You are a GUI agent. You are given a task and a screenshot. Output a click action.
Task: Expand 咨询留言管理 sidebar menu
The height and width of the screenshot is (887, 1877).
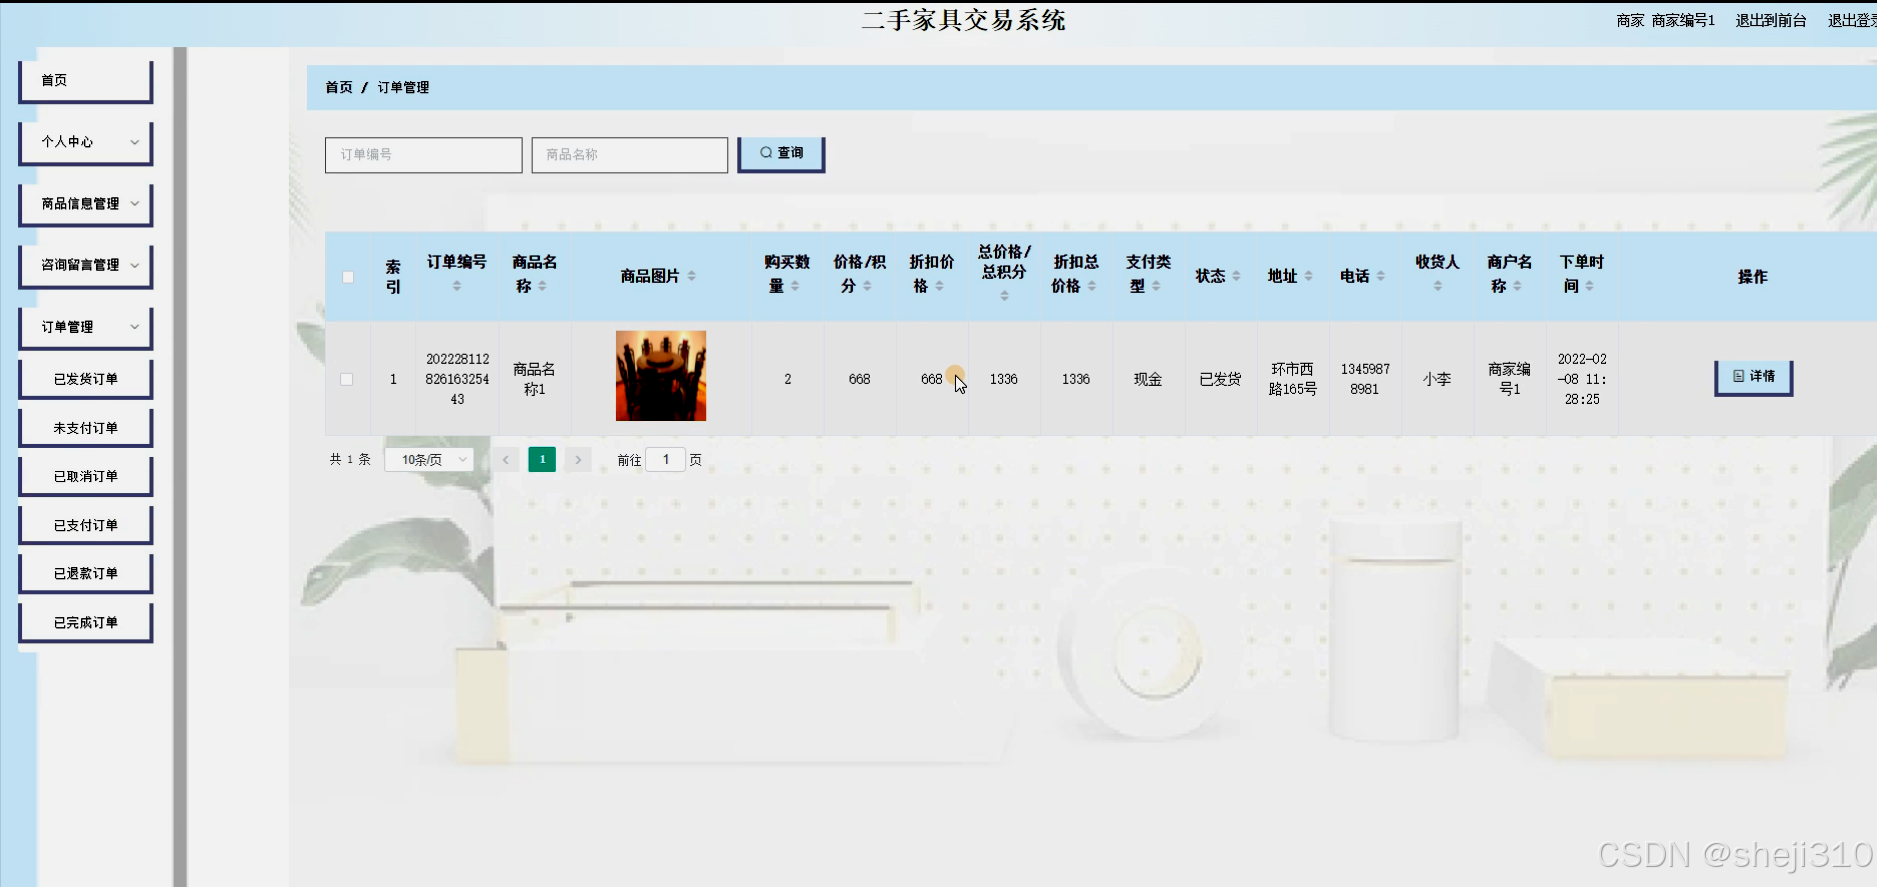(86, 266)
